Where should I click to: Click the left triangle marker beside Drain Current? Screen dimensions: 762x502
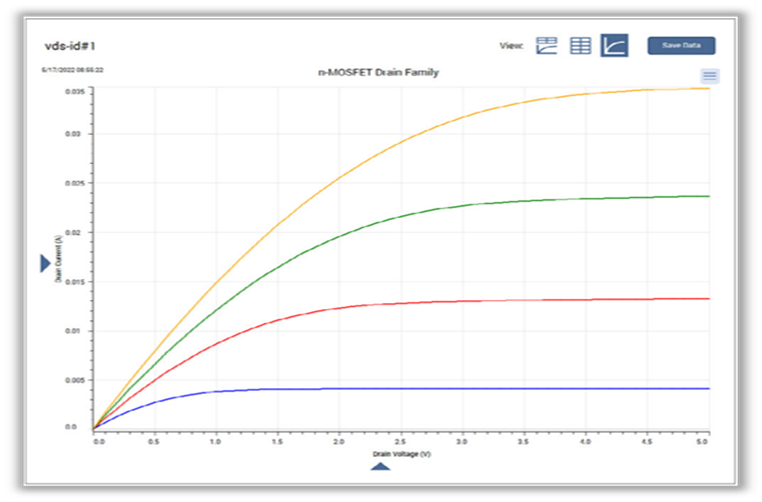tap(45, 263)
